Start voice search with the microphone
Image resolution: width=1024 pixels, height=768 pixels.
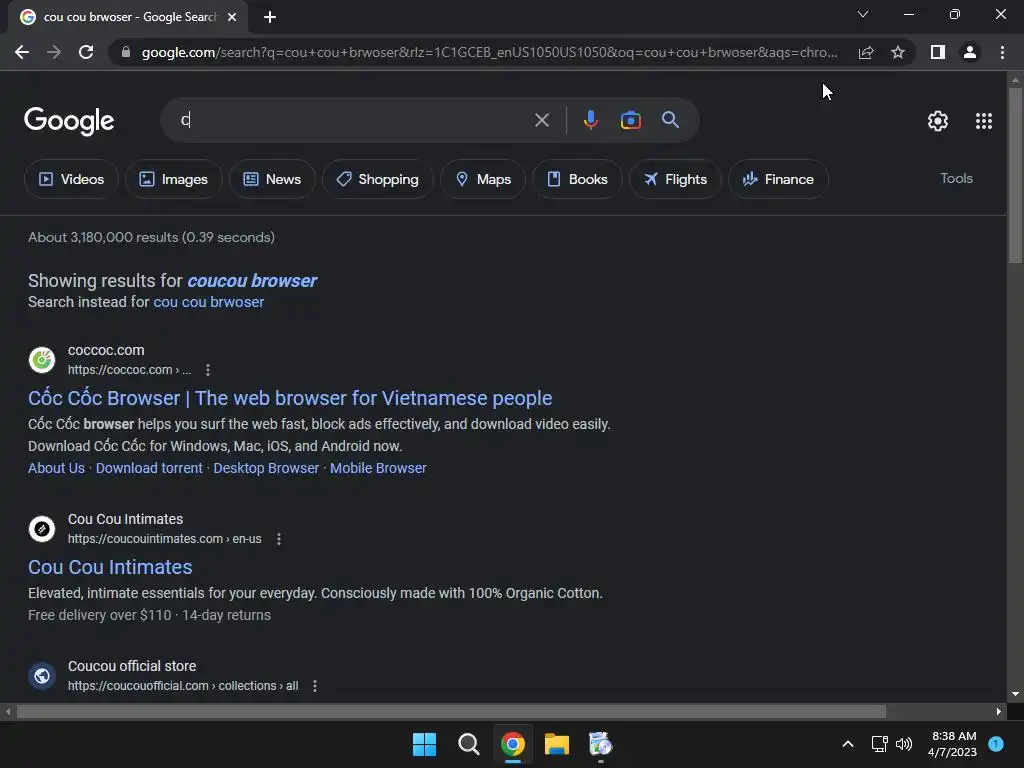point(590,120)
